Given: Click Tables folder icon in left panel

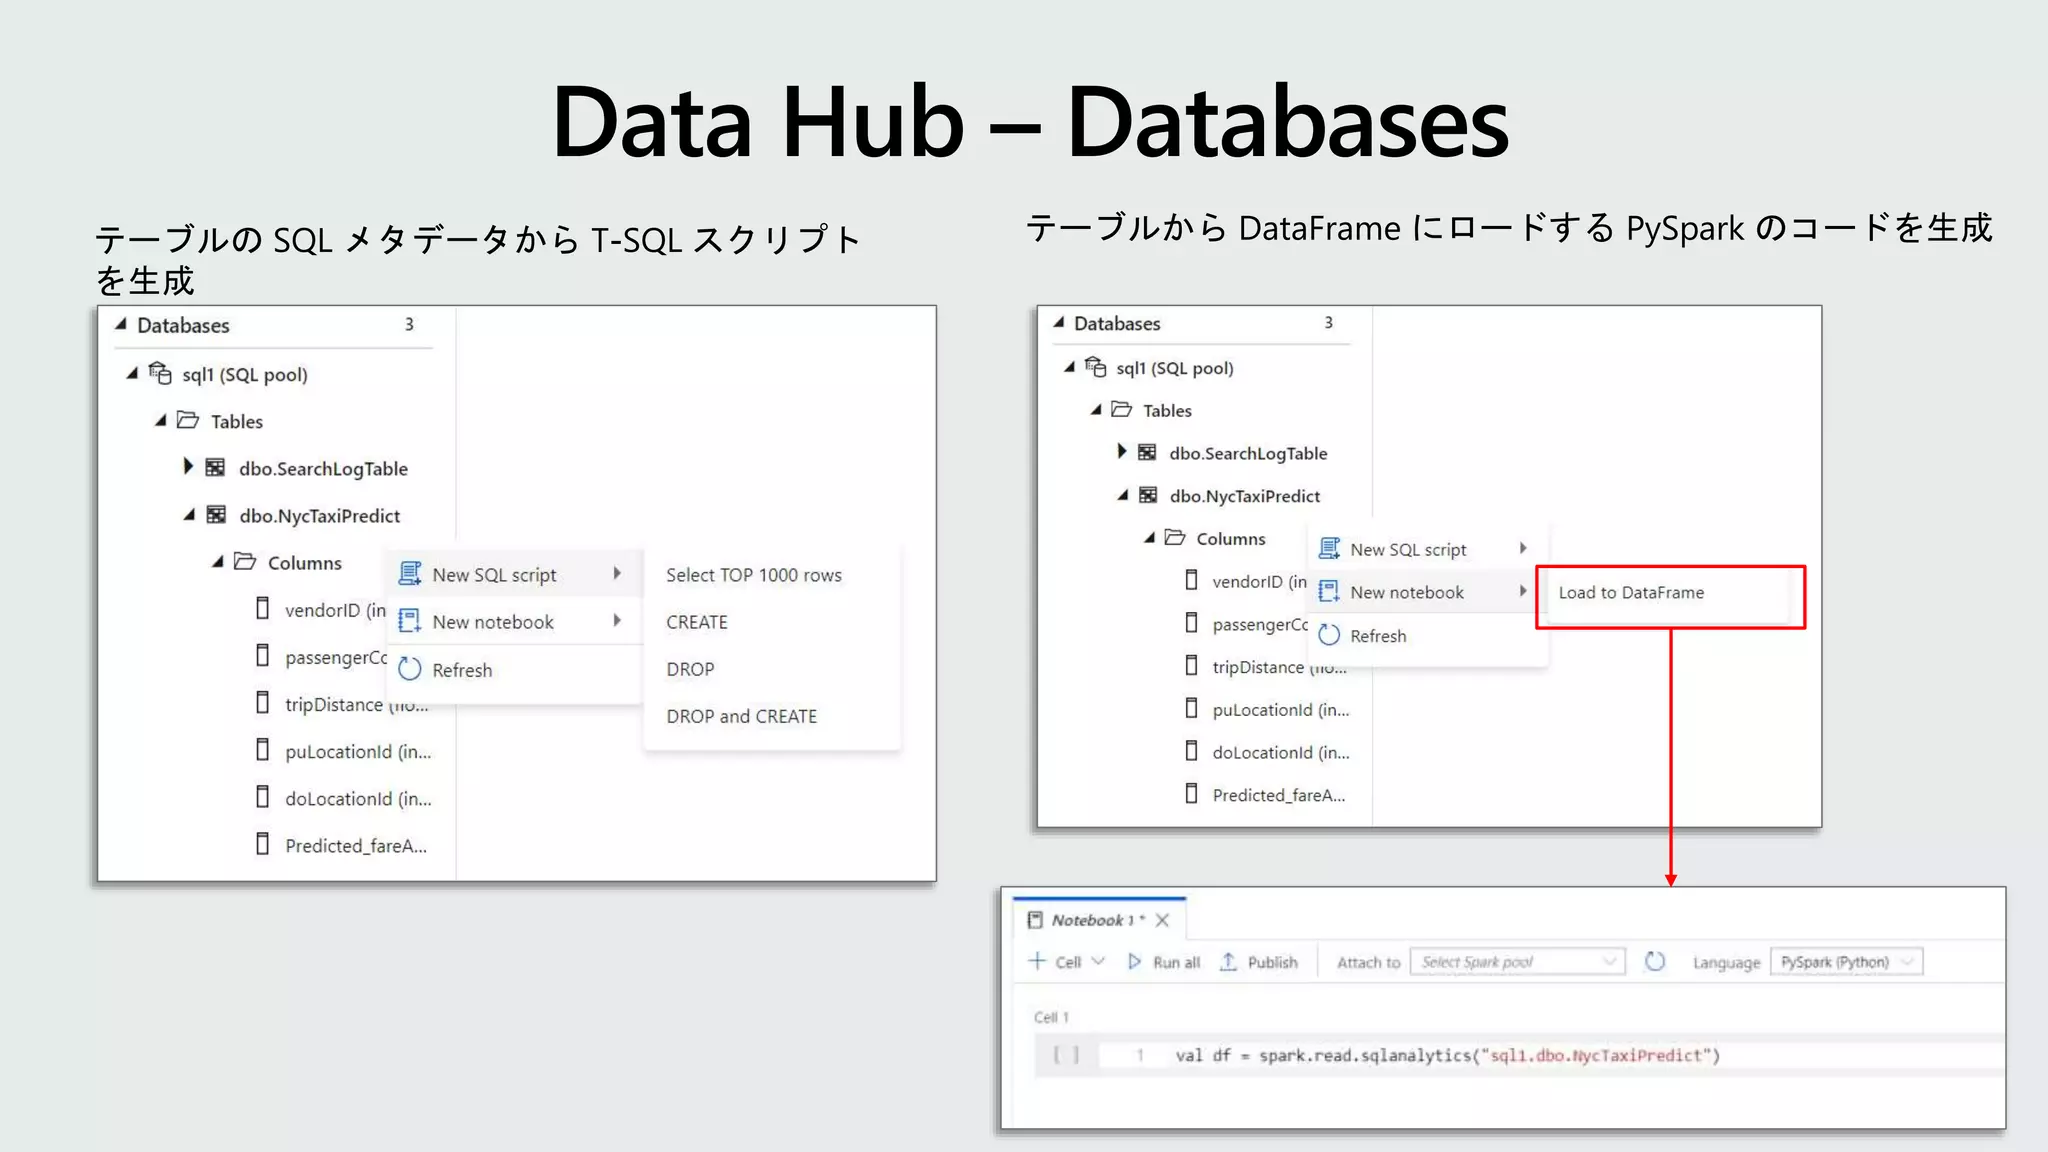Looking at the screenshot, I should 188,420.
